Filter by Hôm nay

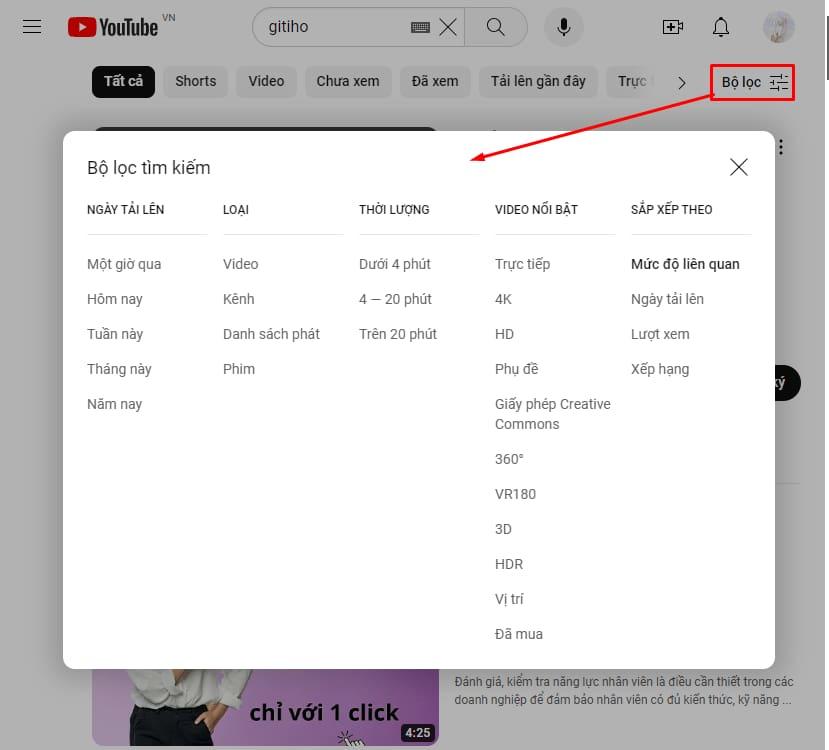[115, 299]
